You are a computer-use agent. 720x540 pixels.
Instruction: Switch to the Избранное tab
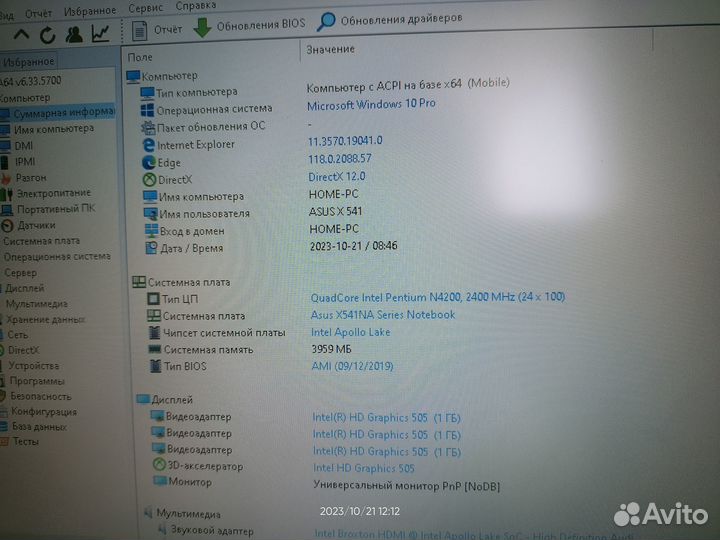coord(31,61)
